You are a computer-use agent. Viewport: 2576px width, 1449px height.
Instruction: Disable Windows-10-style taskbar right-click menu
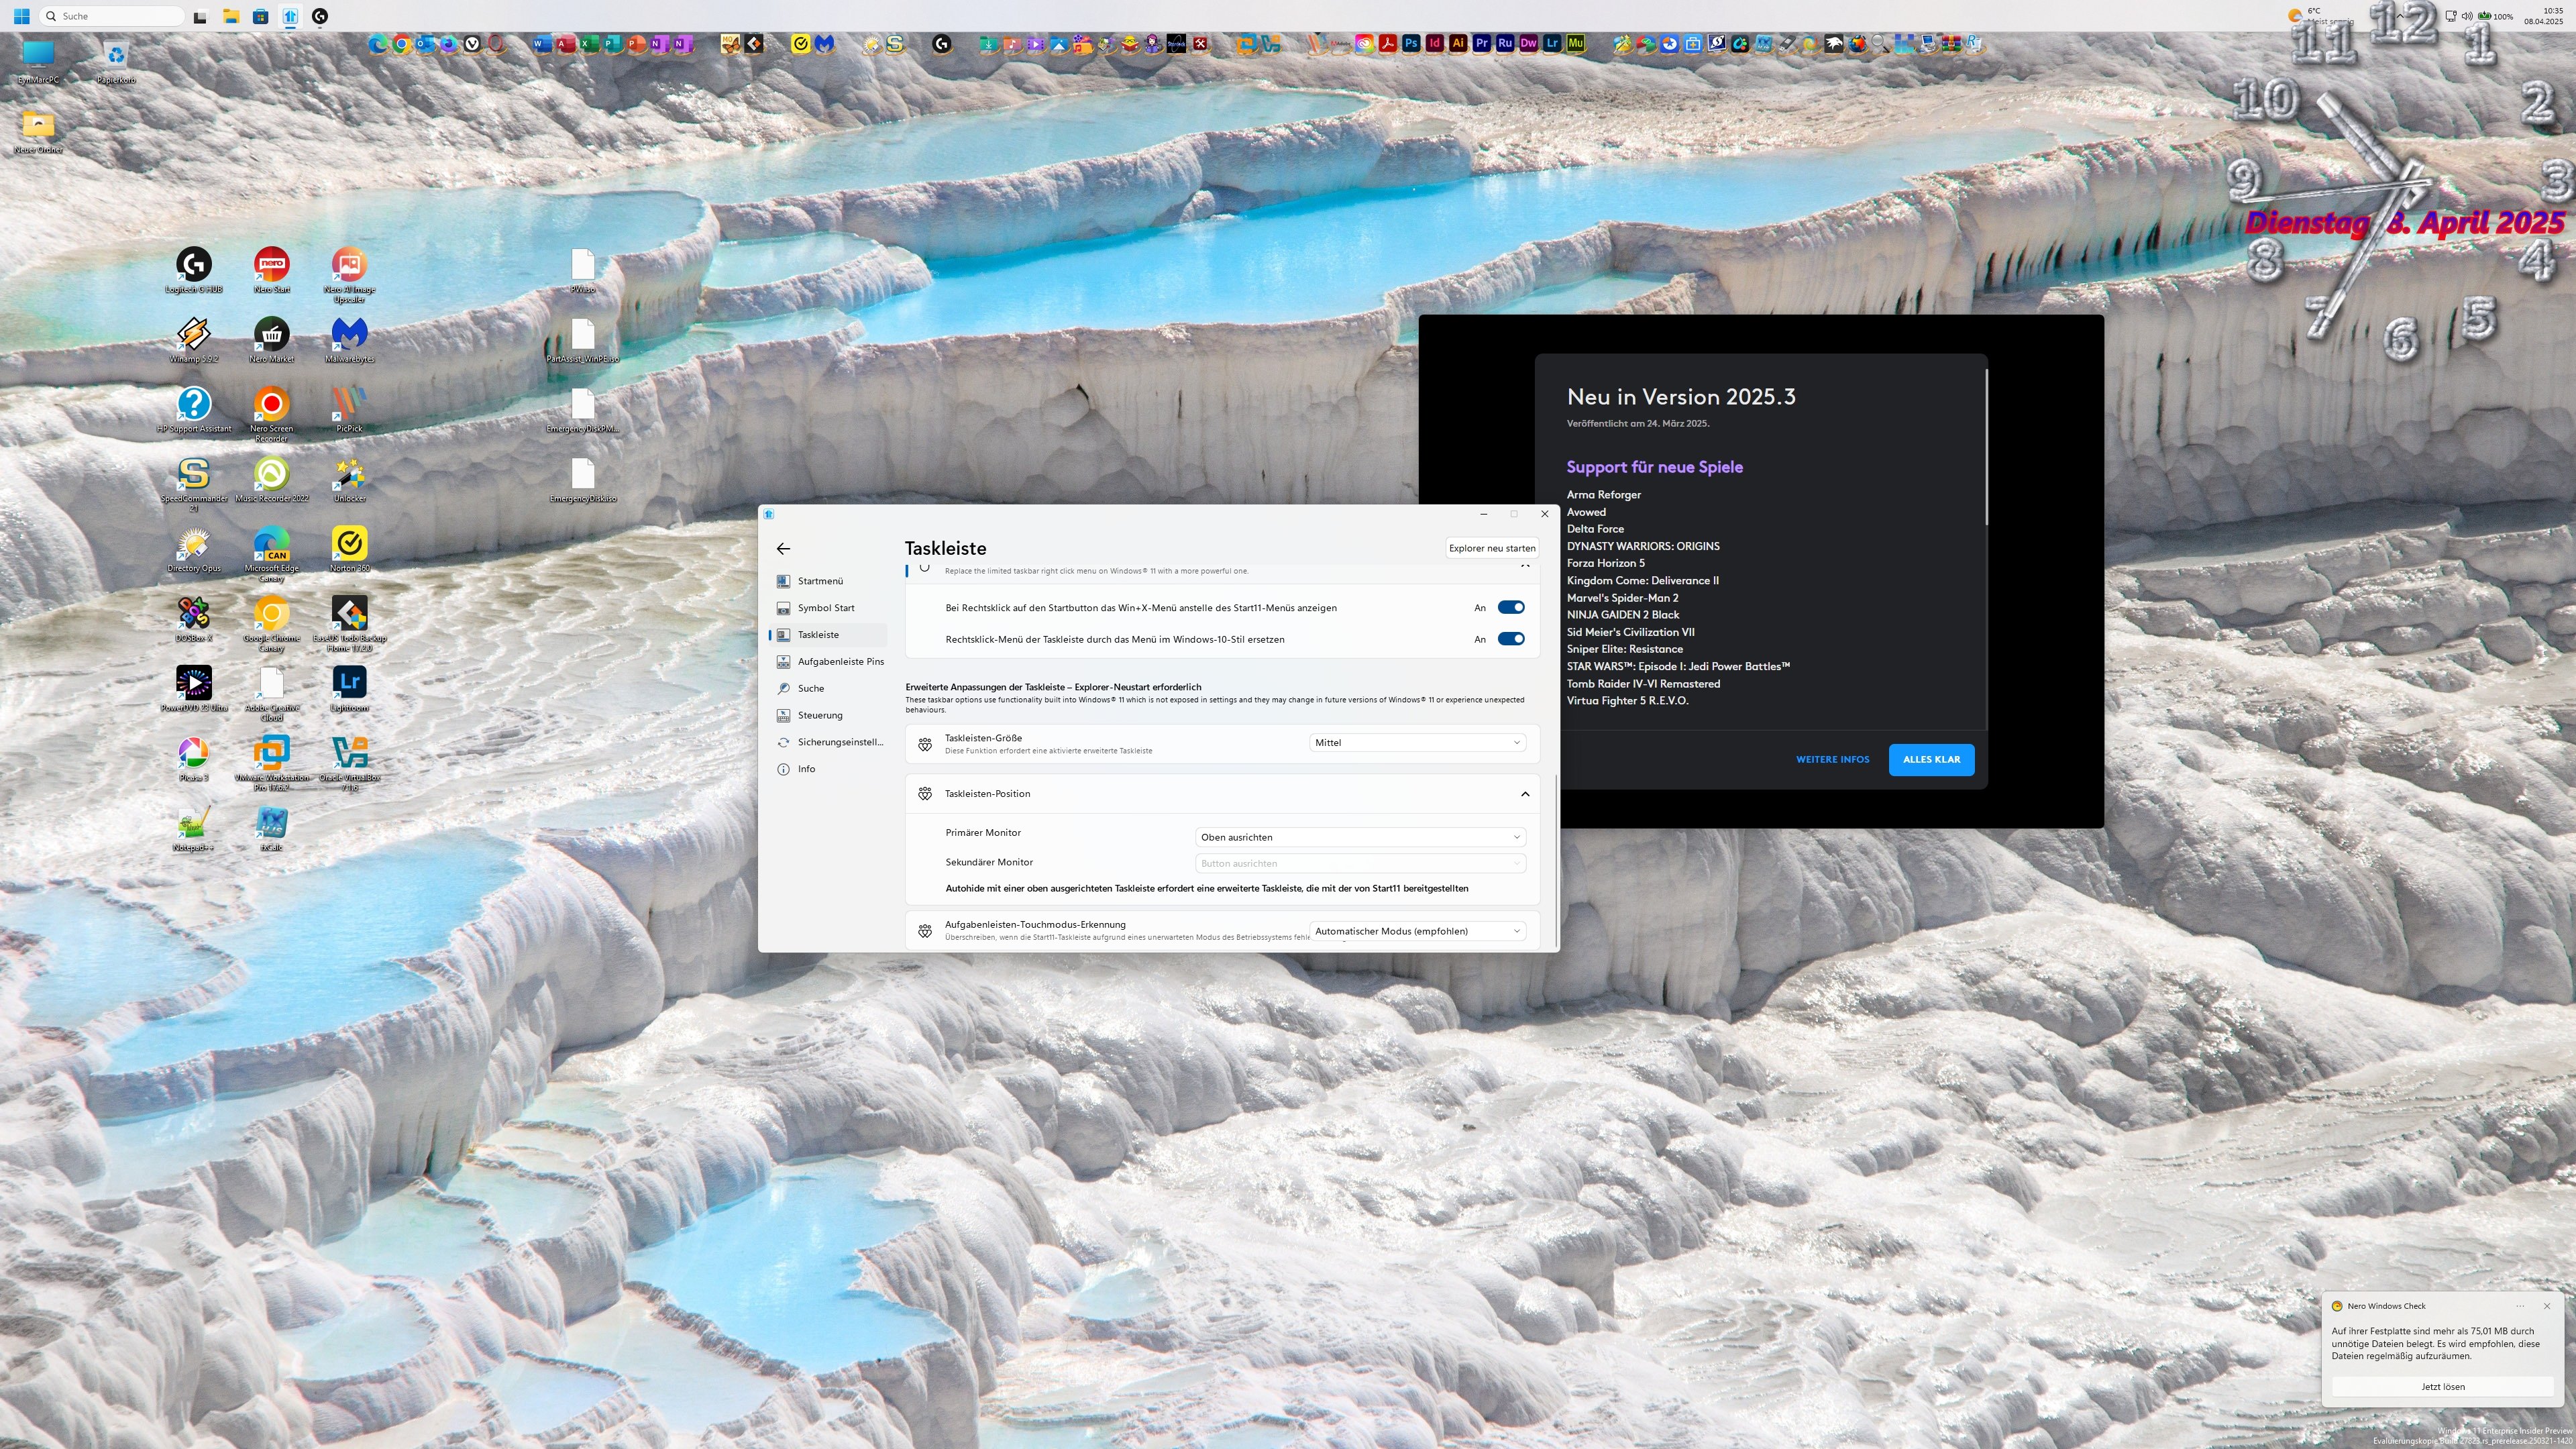[x=1510, y=639]
